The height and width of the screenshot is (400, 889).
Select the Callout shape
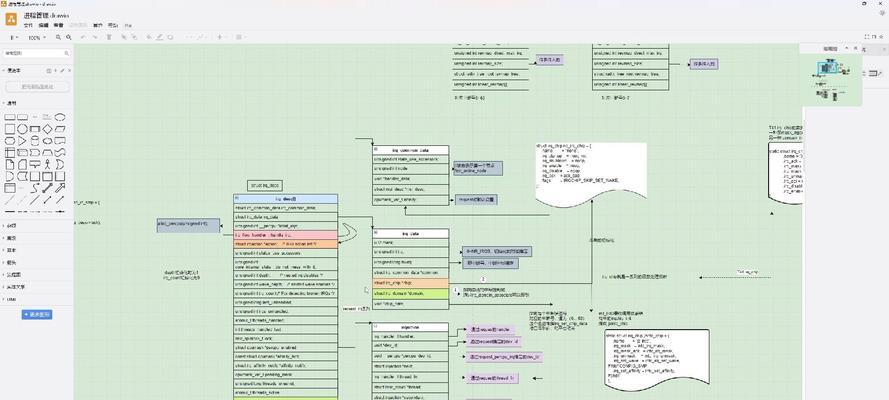click(x=35, y=165)
